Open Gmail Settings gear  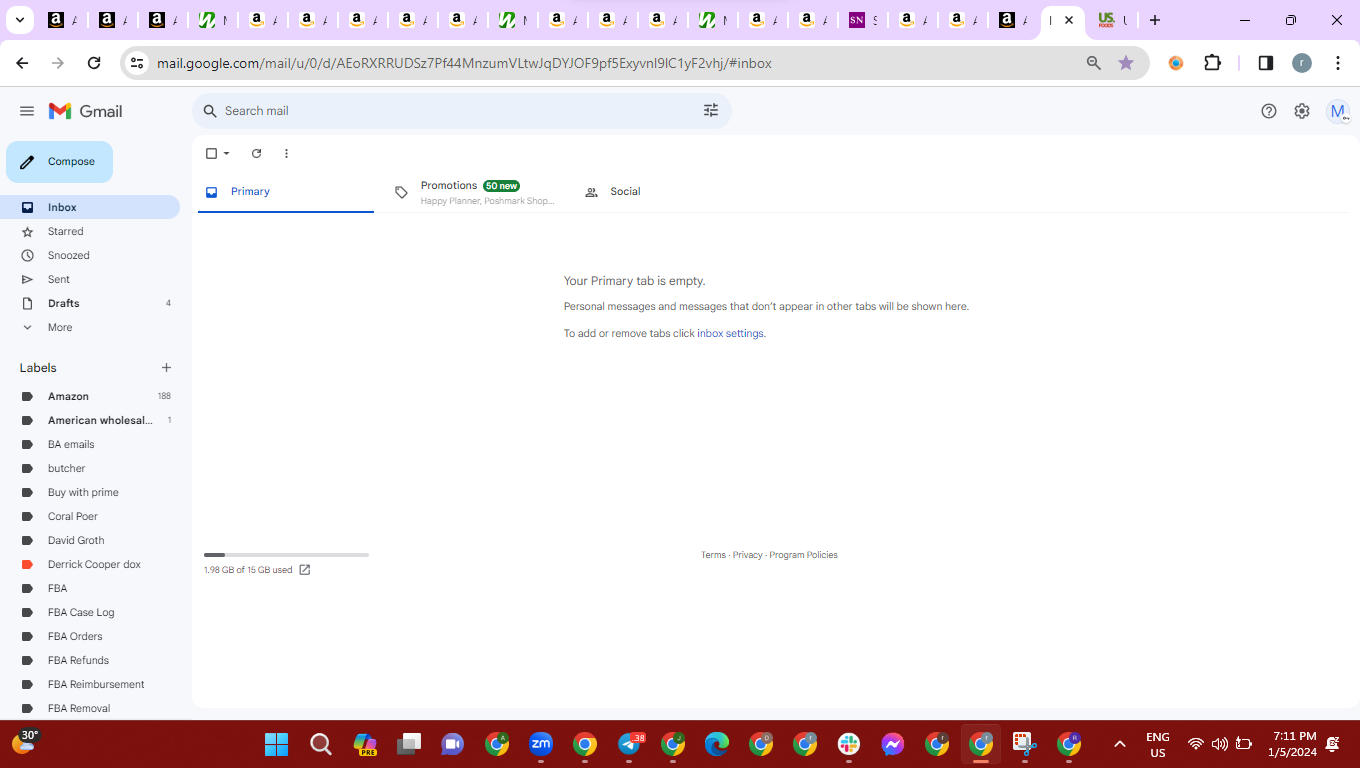[x=1302, y=111]
